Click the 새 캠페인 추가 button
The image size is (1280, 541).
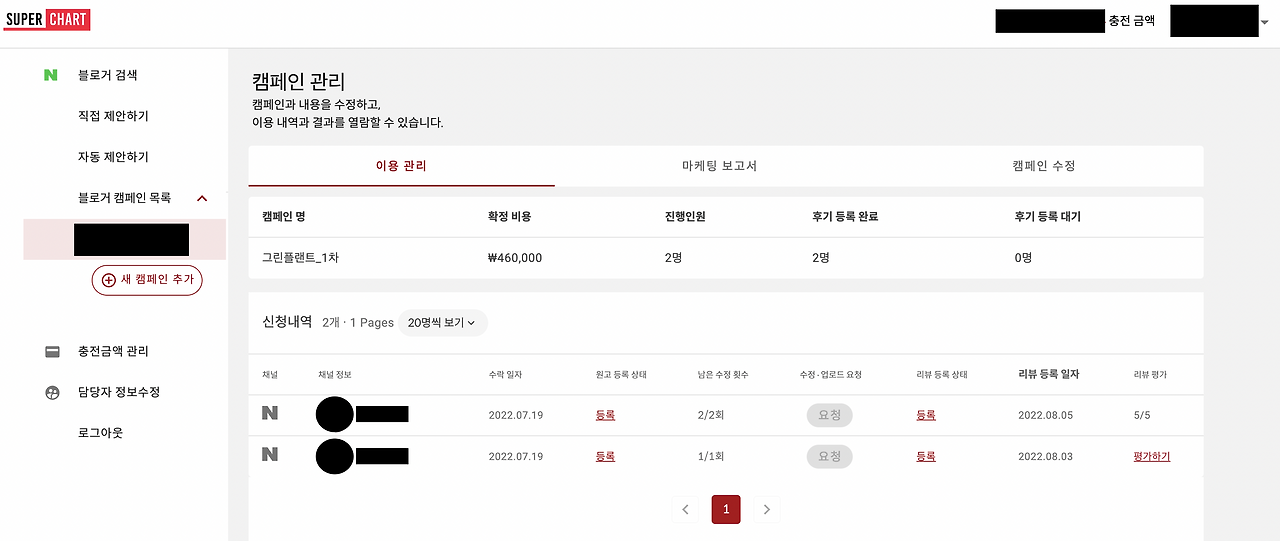pyautogui.click(x=147, y=280)
